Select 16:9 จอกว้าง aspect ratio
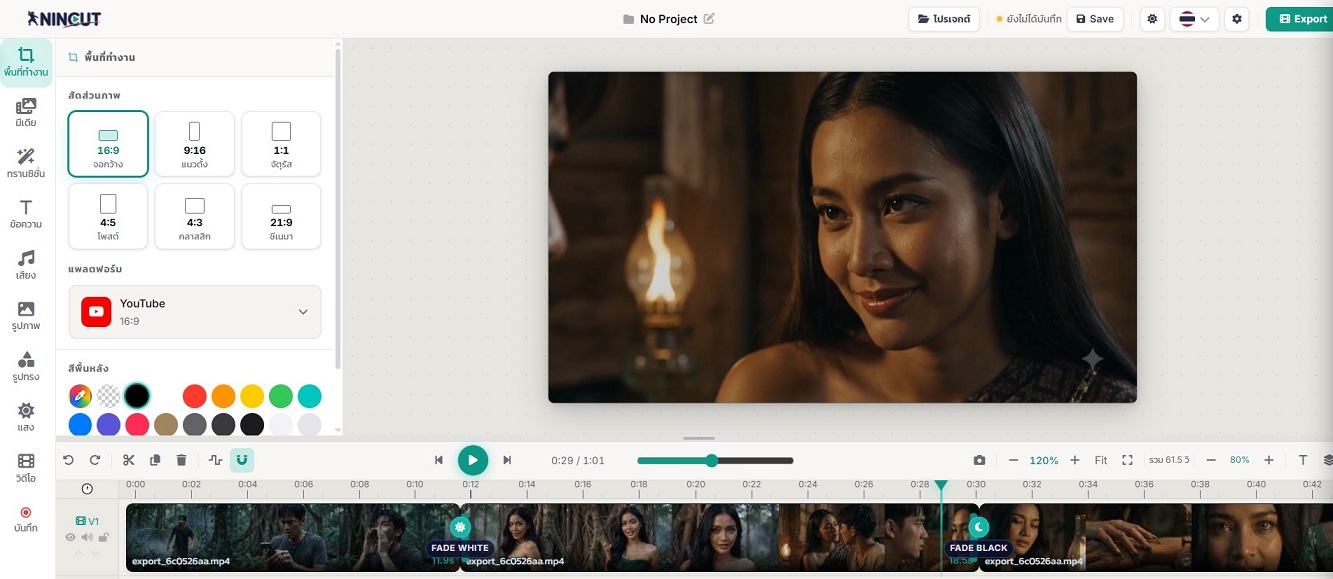Viewport: 1333px width, 579px height. [108, 144]
